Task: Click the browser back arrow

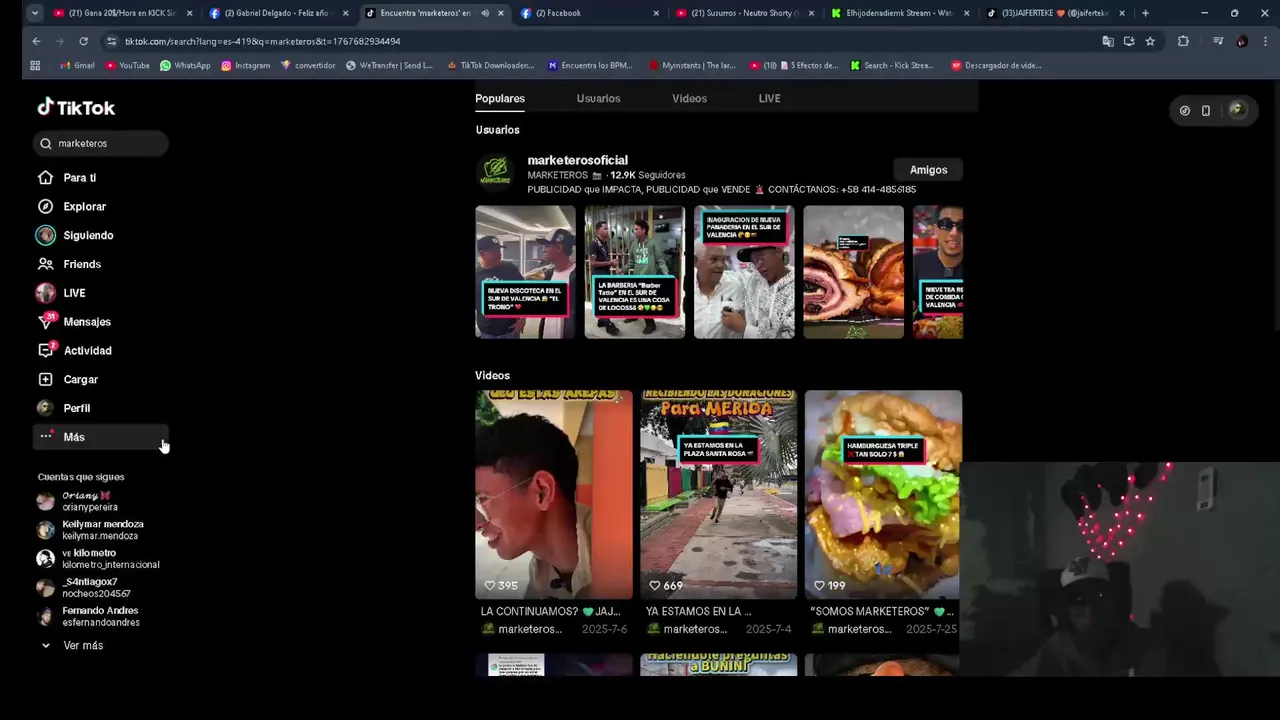Action: click(x=36, y=41)
